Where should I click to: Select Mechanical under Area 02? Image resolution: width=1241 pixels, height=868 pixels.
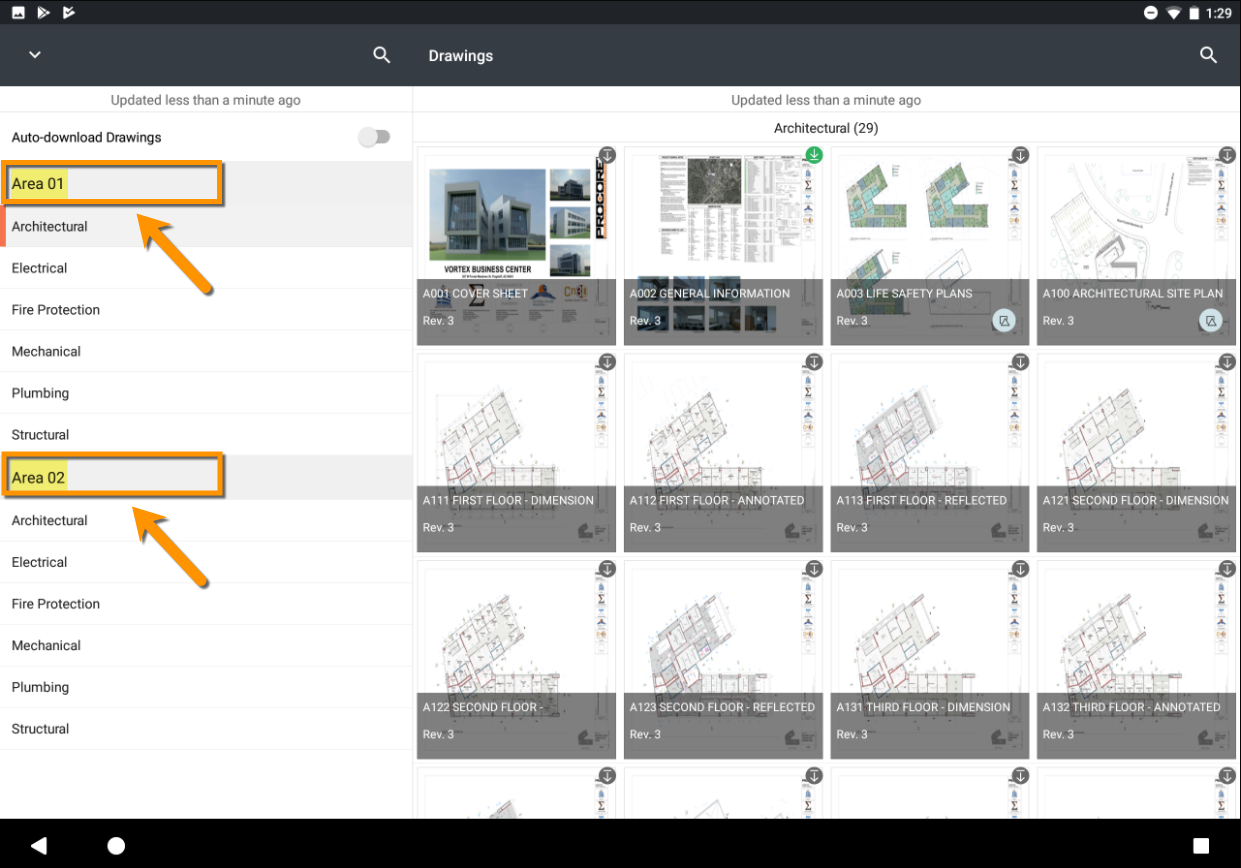pyautogui.click(x=46, y=646)
